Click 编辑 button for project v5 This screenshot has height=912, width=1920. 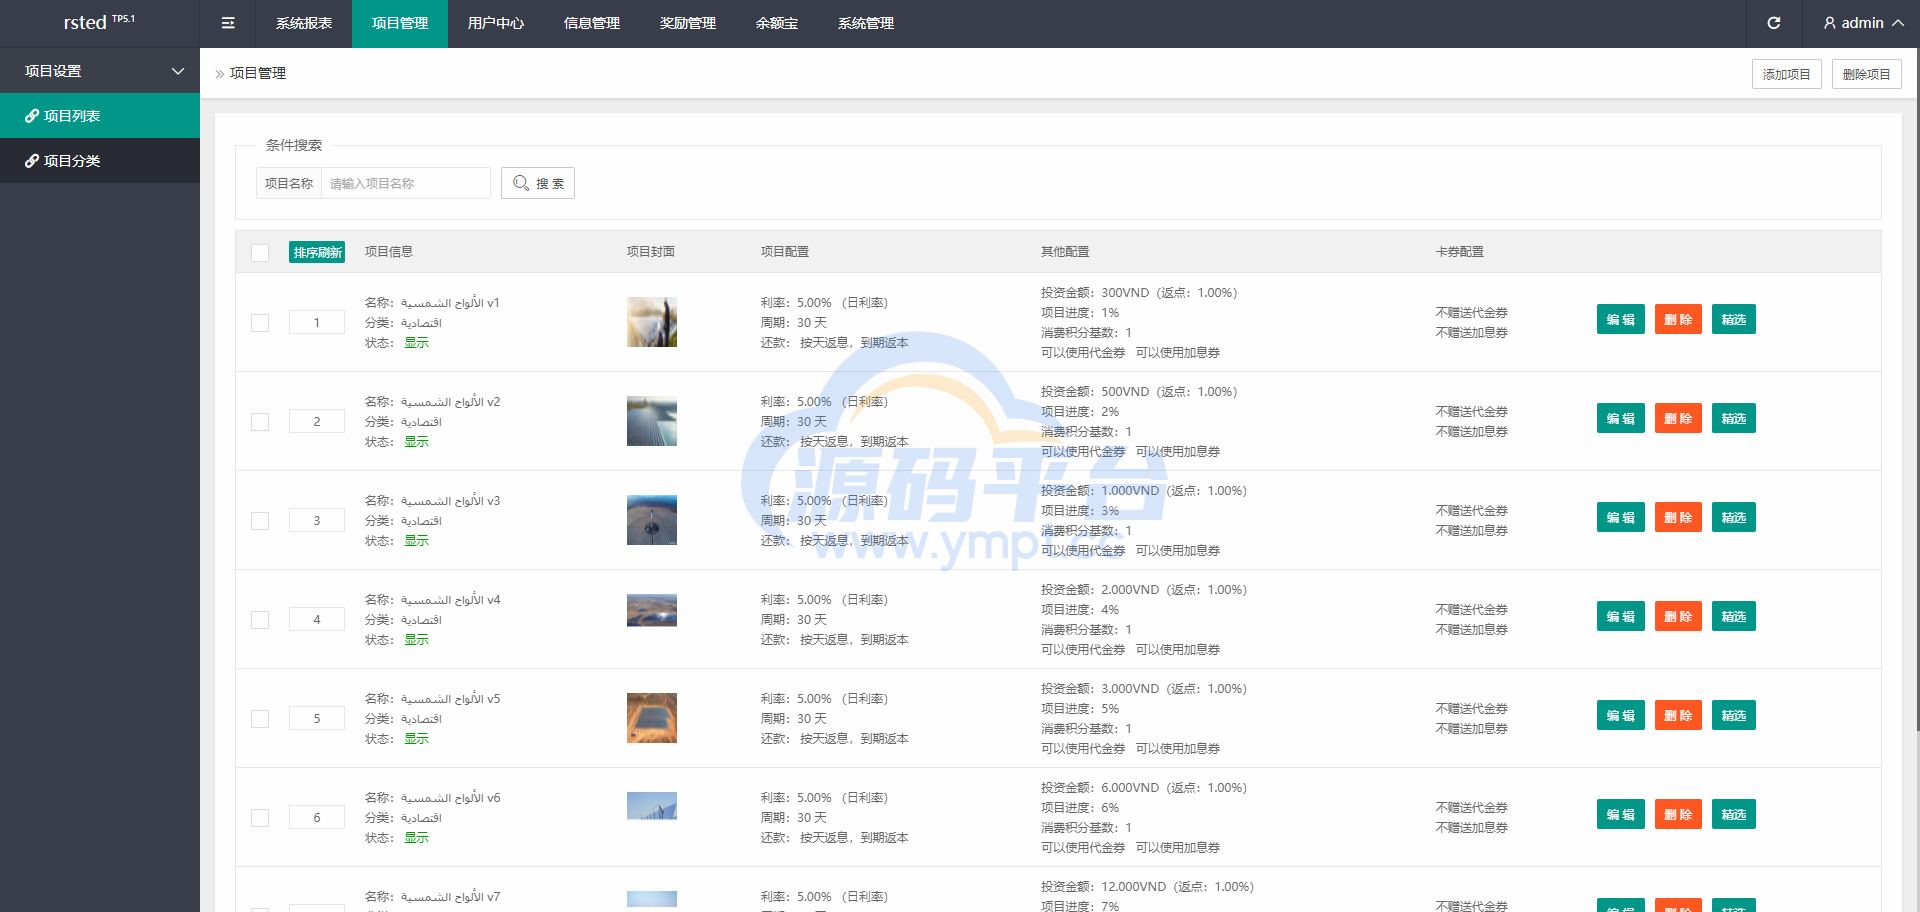click(1621, 715)
